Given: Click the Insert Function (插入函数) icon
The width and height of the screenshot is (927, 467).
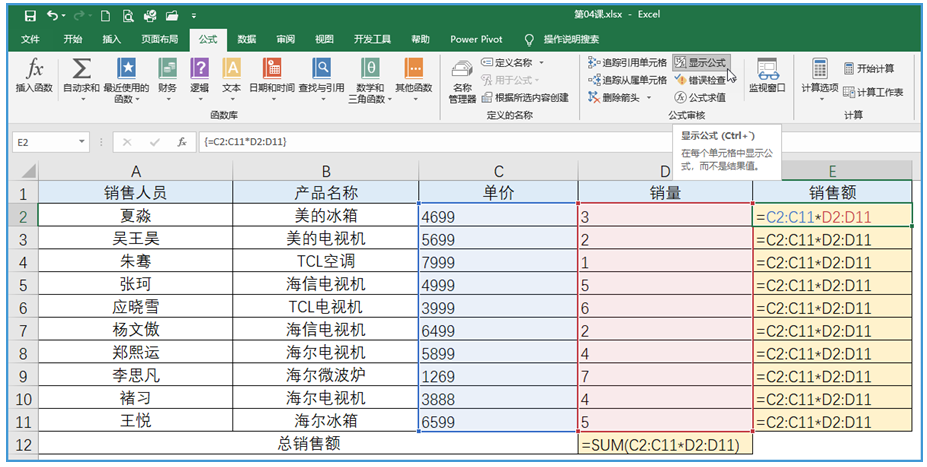Looking at the screenshot, I should tap(34, 76).
